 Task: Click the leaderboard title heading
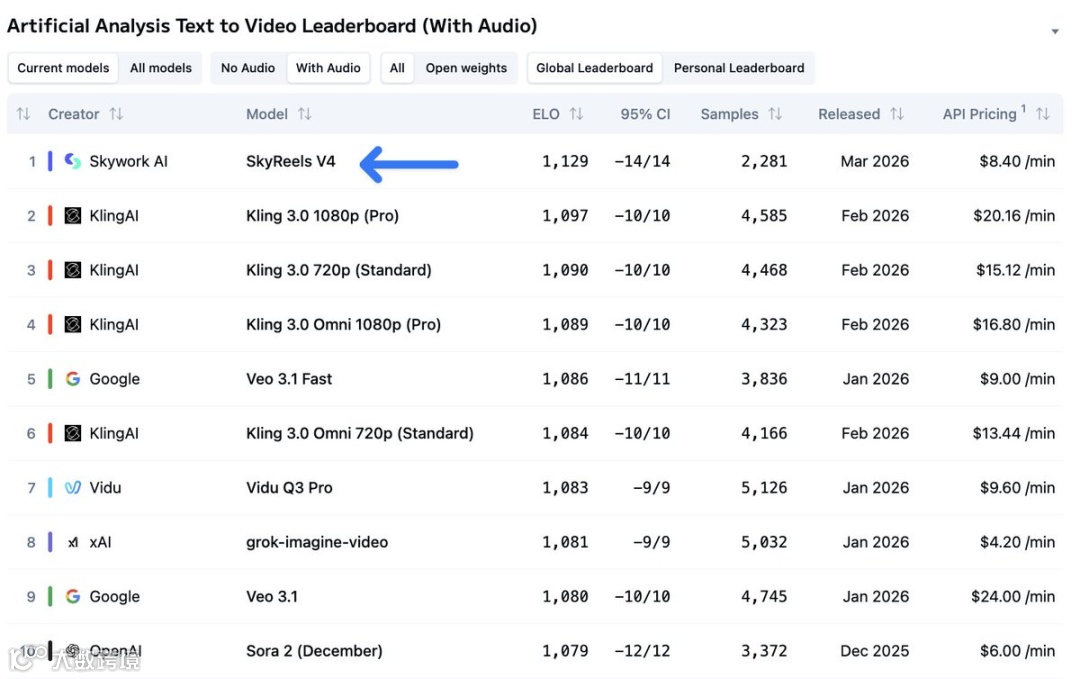pos(272,26)
